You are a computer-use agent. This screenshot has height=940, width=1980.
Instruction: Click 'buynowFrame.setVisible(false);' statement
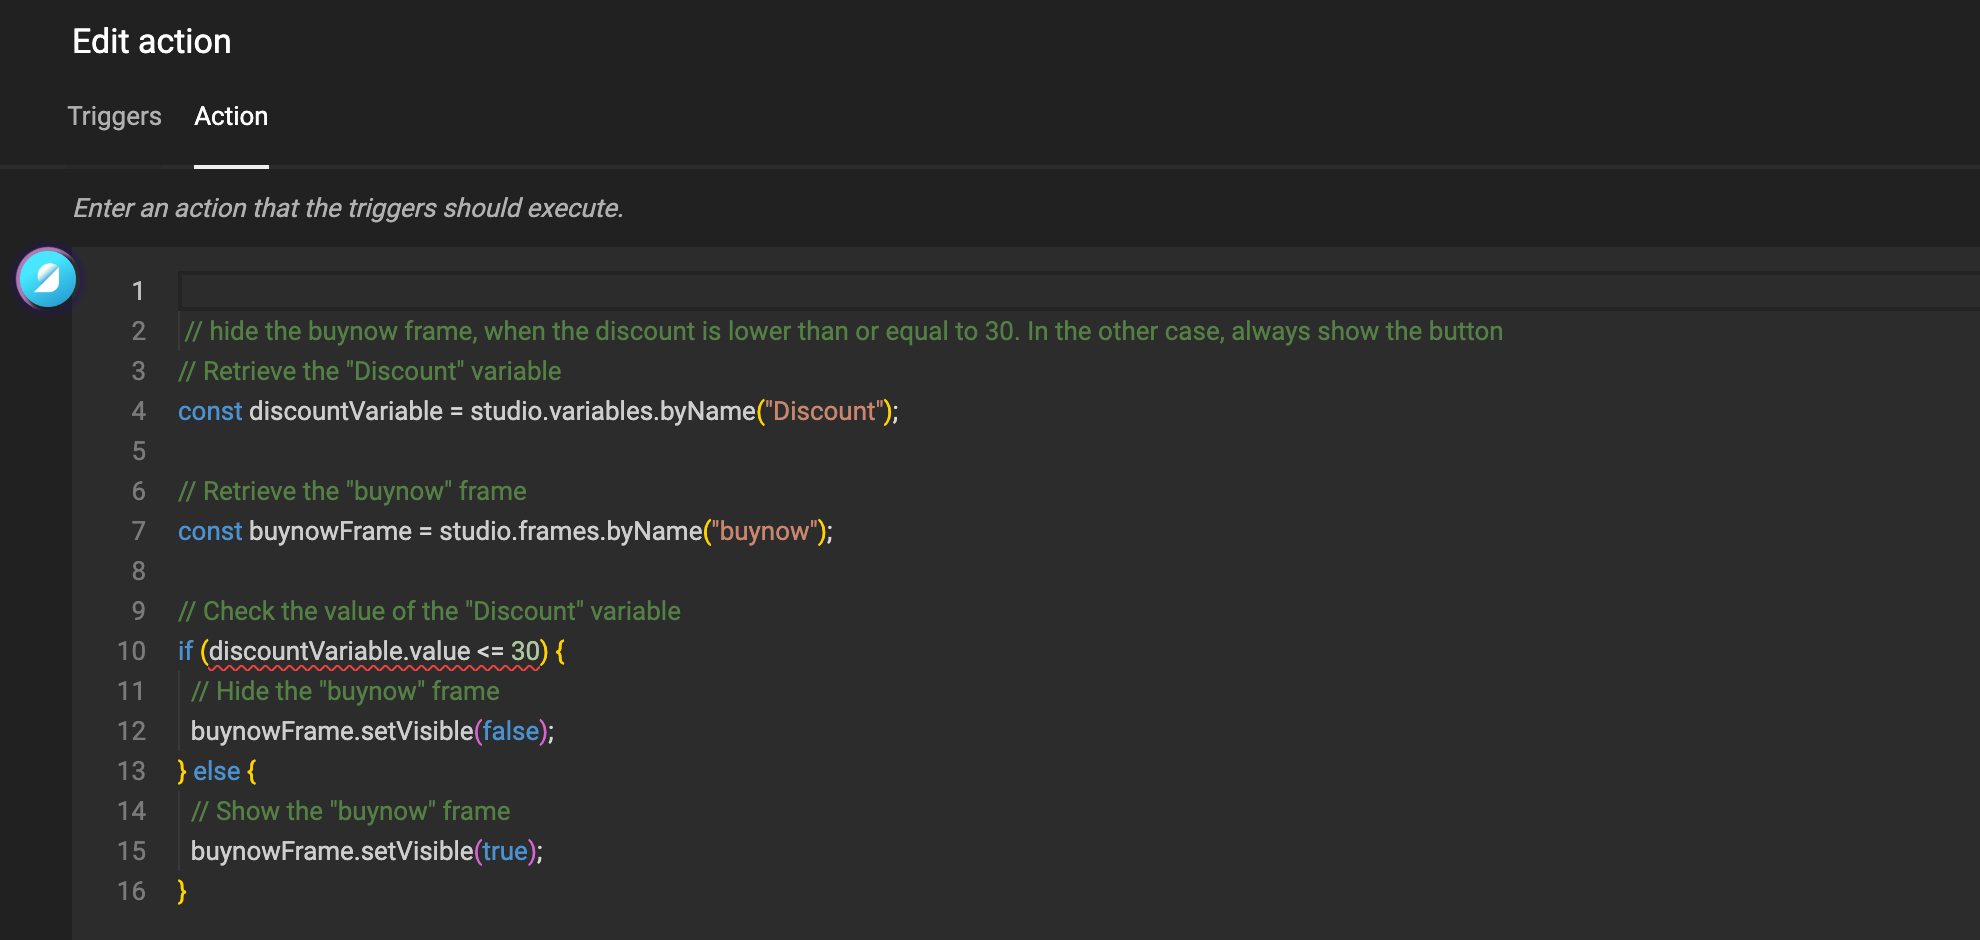(x=372, y=731)
